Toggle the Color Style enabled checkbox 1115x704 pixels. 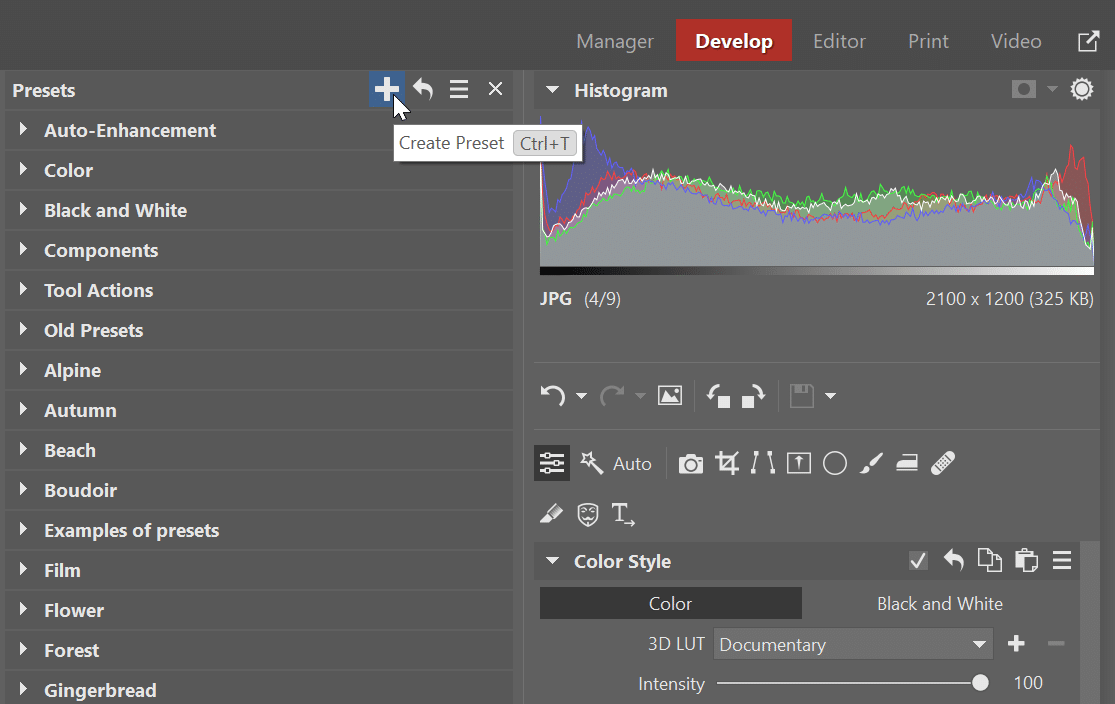click(x=918, y=561)
